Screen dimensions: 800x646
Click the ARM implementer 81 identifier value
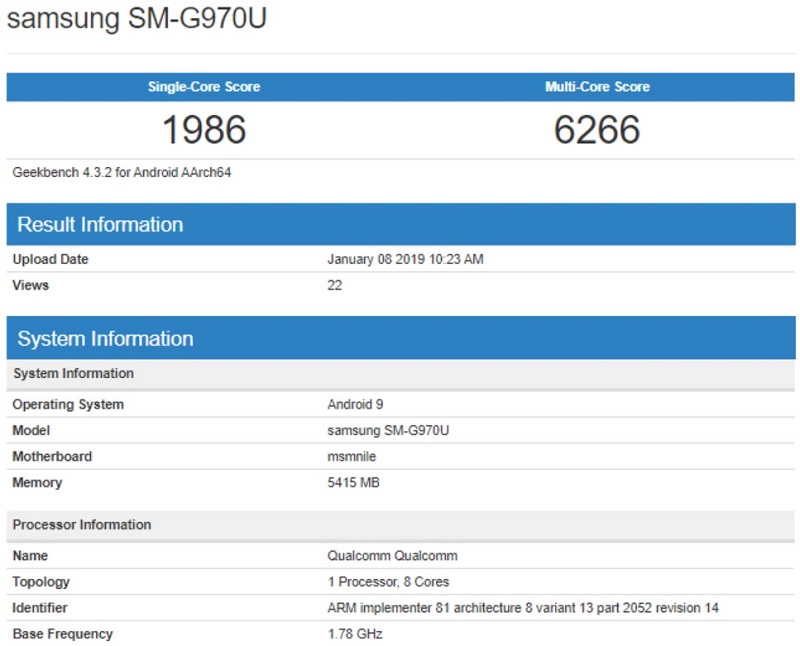[x=523, y=608]
